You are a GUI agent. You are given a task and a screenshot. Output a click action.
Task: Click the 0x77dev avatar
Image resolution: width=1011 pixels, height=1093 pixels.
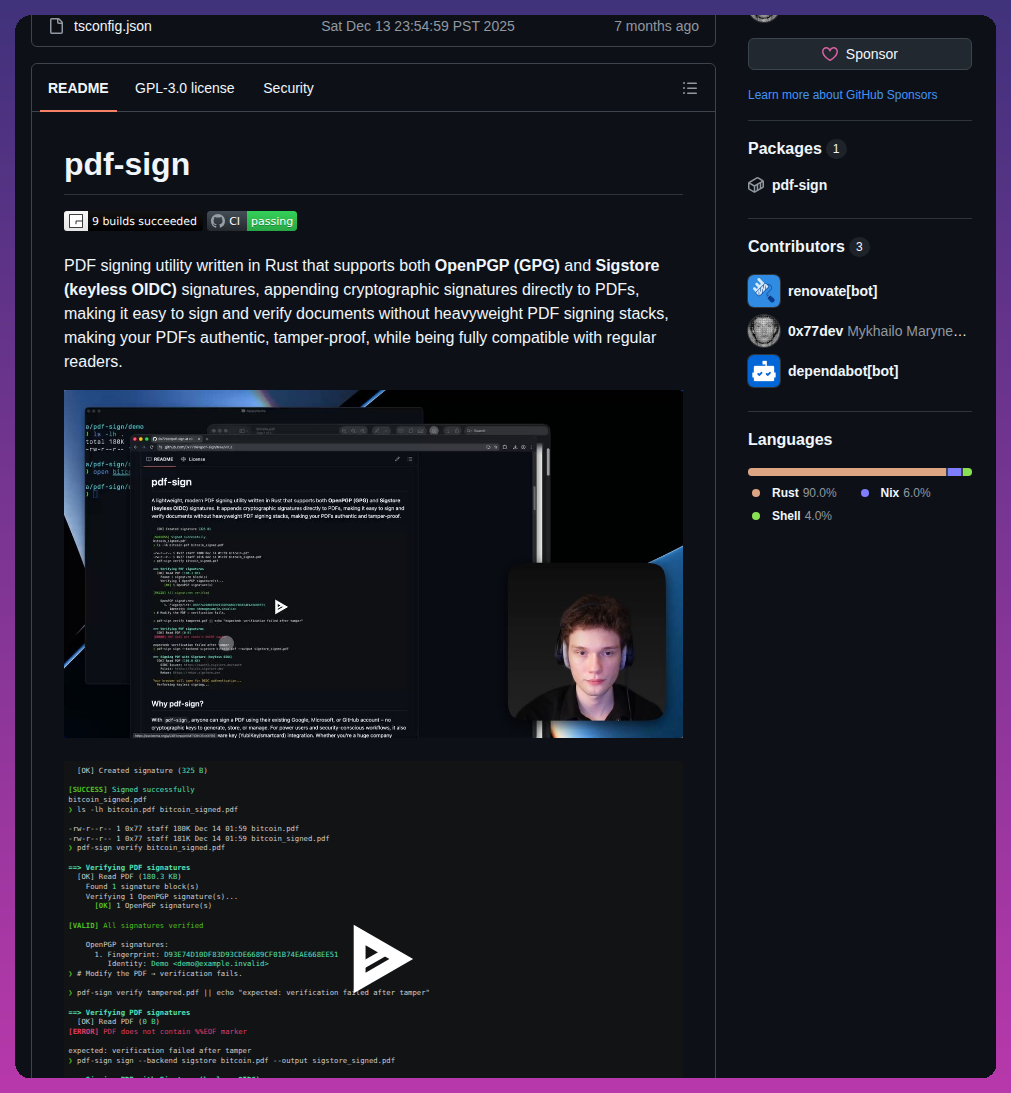[x=763, y=331]
